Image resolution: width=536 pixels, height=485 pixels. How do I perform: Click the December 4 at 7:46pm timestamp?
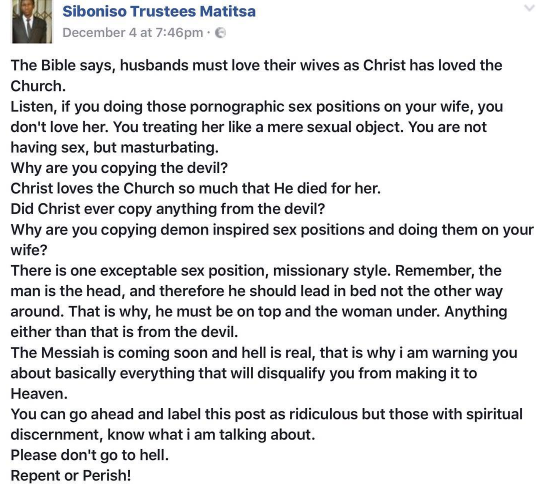tap(133, 33)
